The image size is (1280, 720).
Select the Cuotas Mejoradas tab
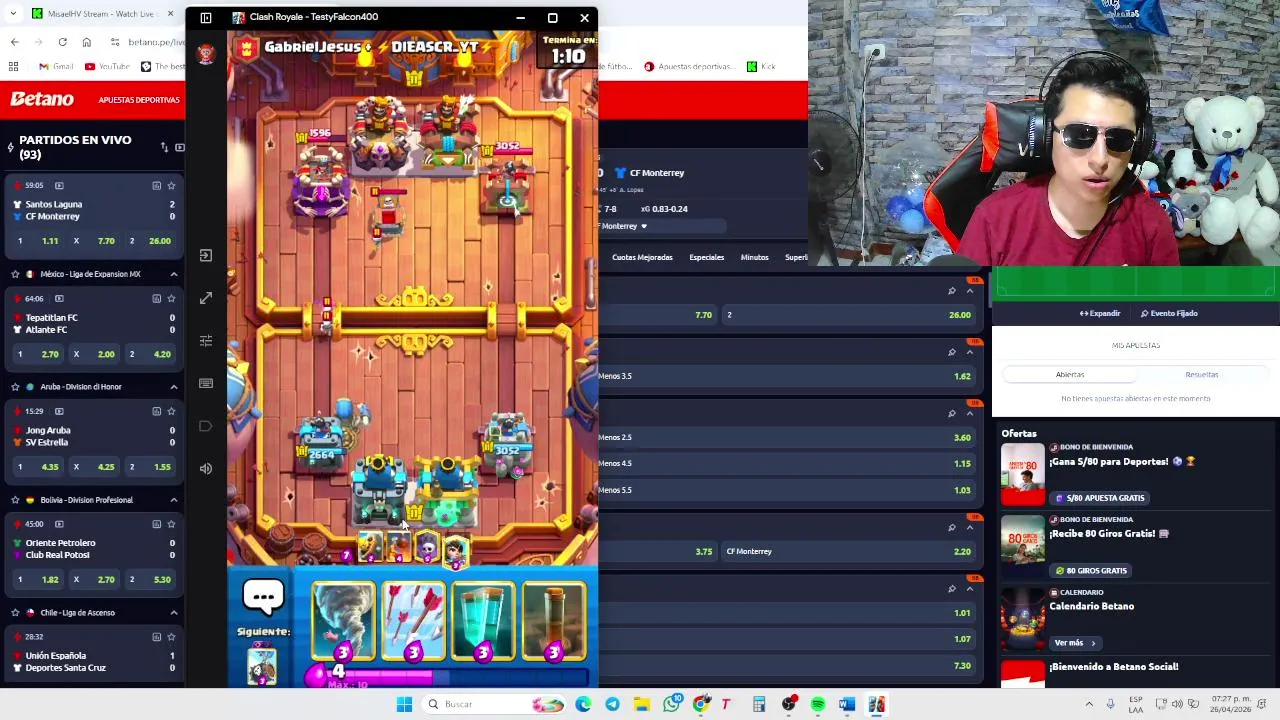pos(642,258)
